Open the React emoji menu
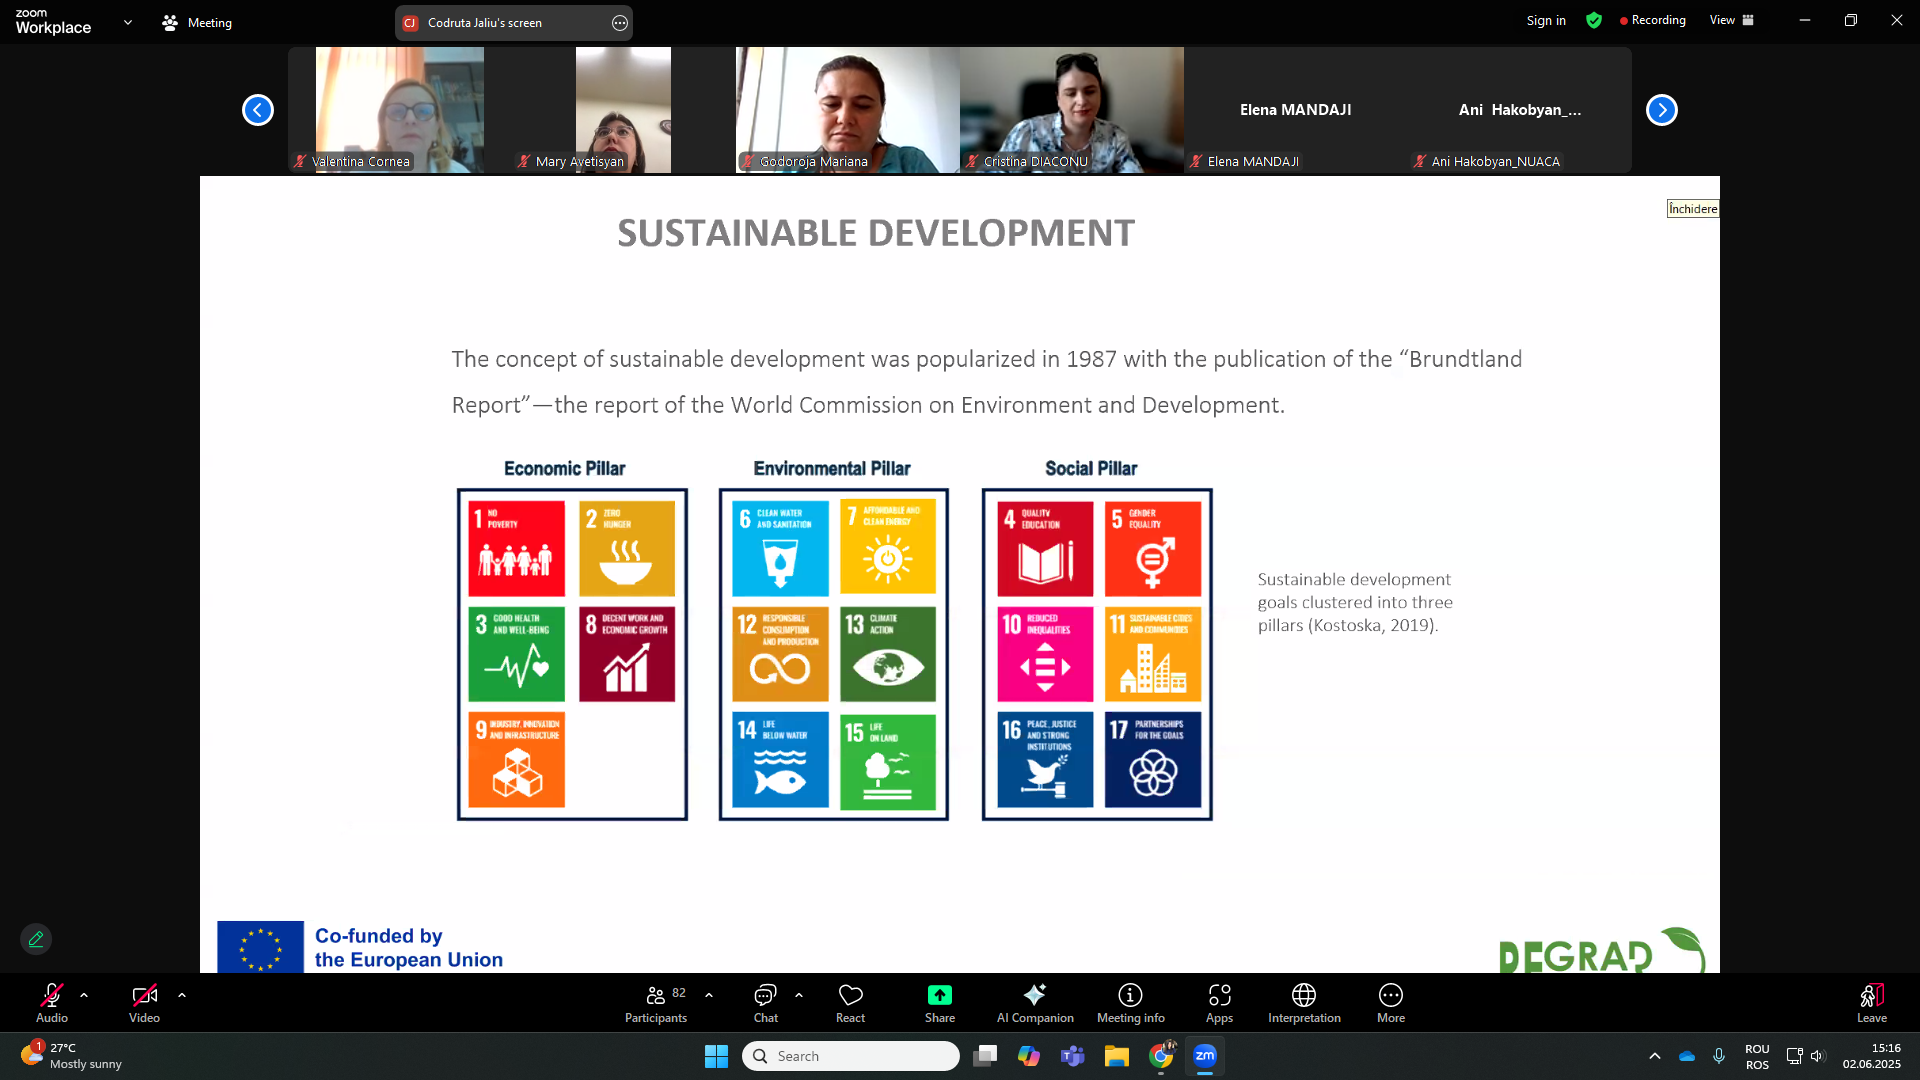 [850, 1003]
